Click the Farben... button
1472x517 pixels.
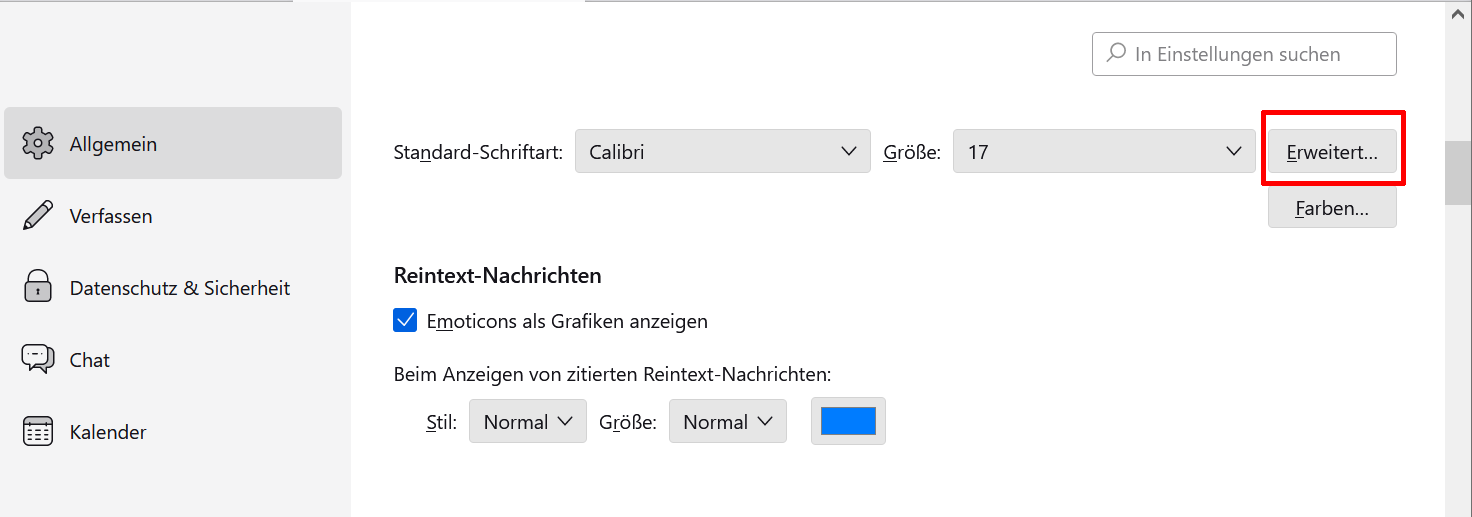pyautogui.click(x=1332, y=208)
